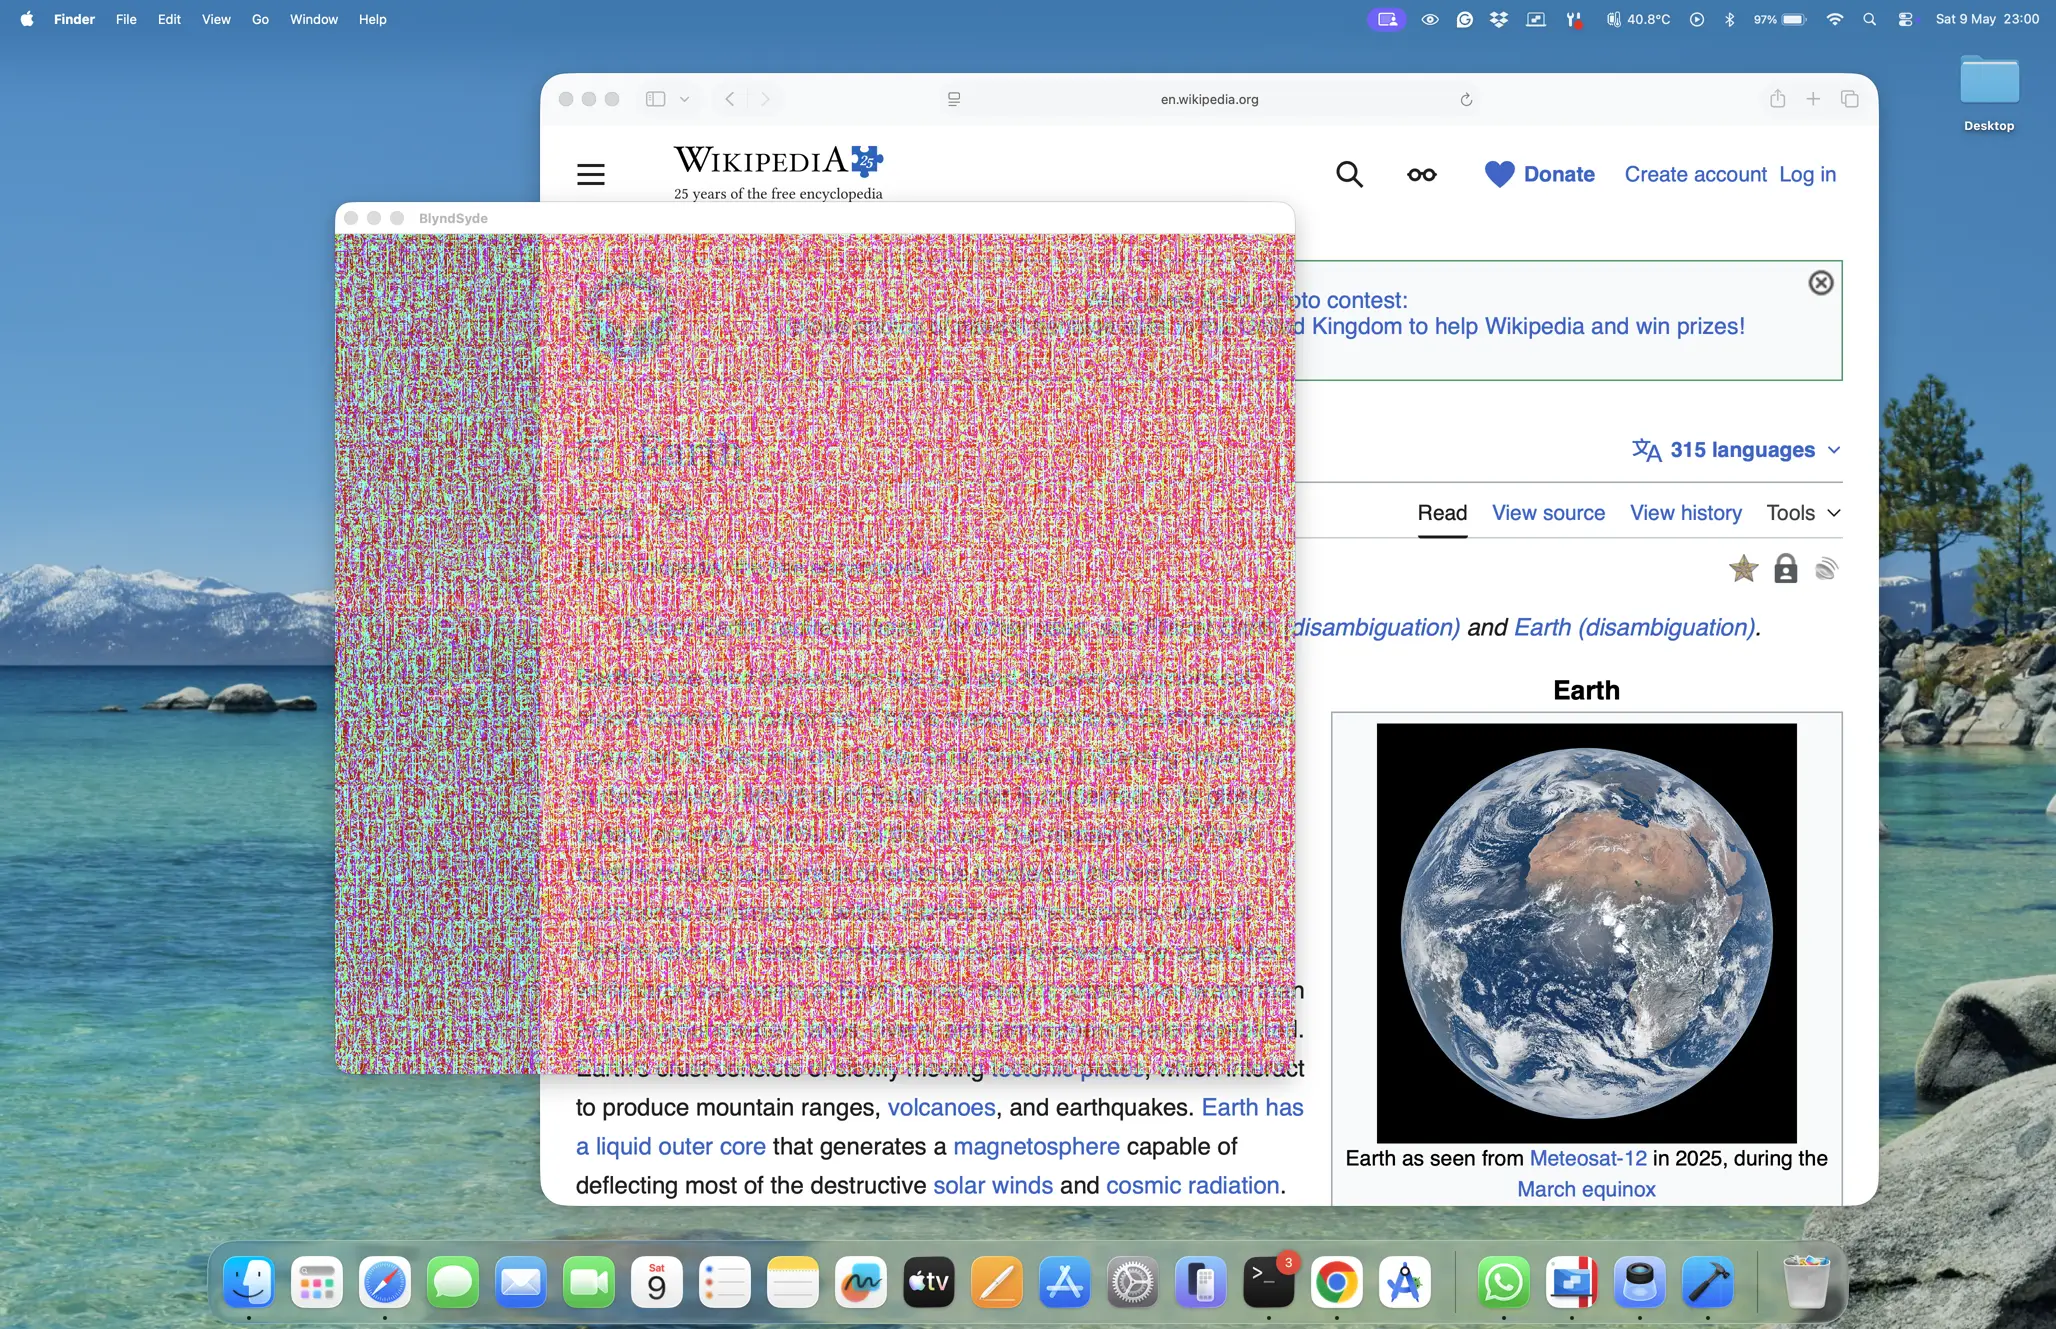This screenshot has width=2056, height=1329.
Task: Toggle the Safari sidebar button
Action: (655, 99)
